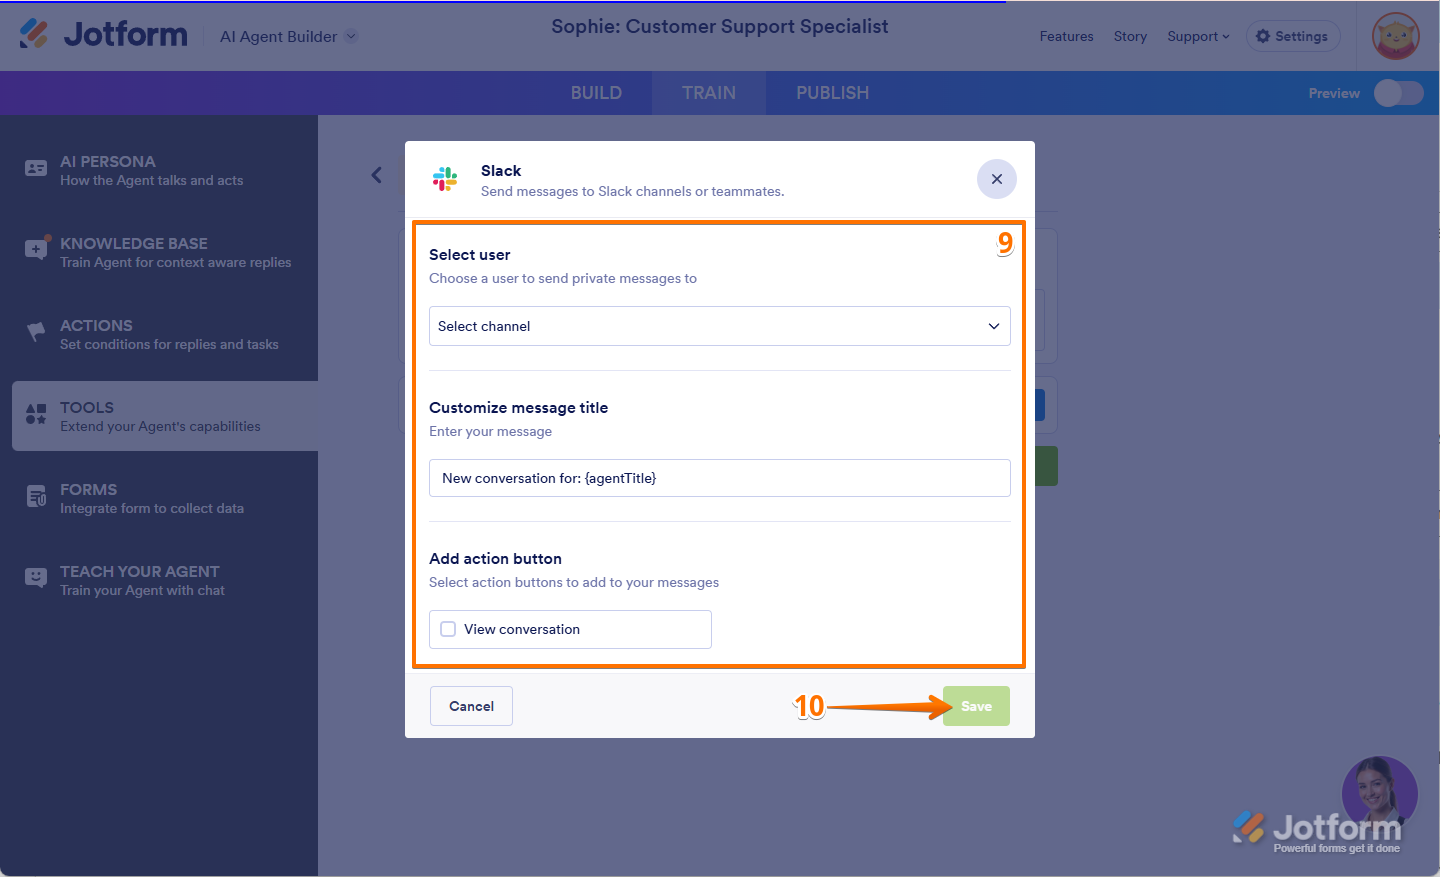This screenshot has height=877, width=1440.
Task: Open the Tools section
Action: tap(165, 416)
